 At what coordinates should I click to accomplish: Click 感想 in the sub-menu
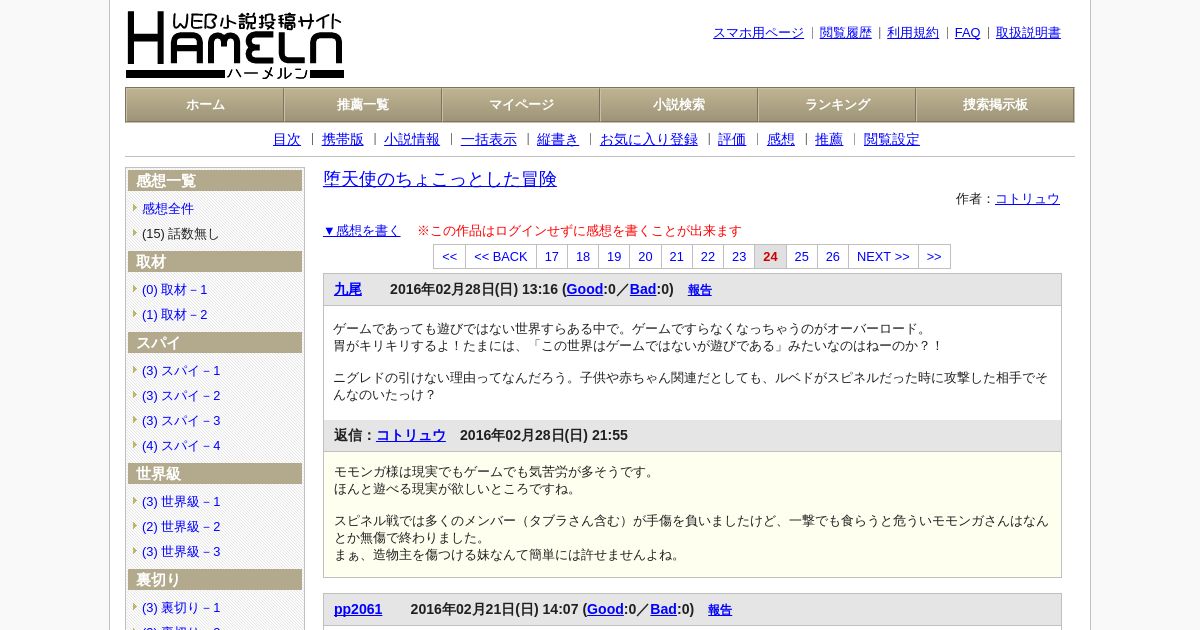[781, 140]
